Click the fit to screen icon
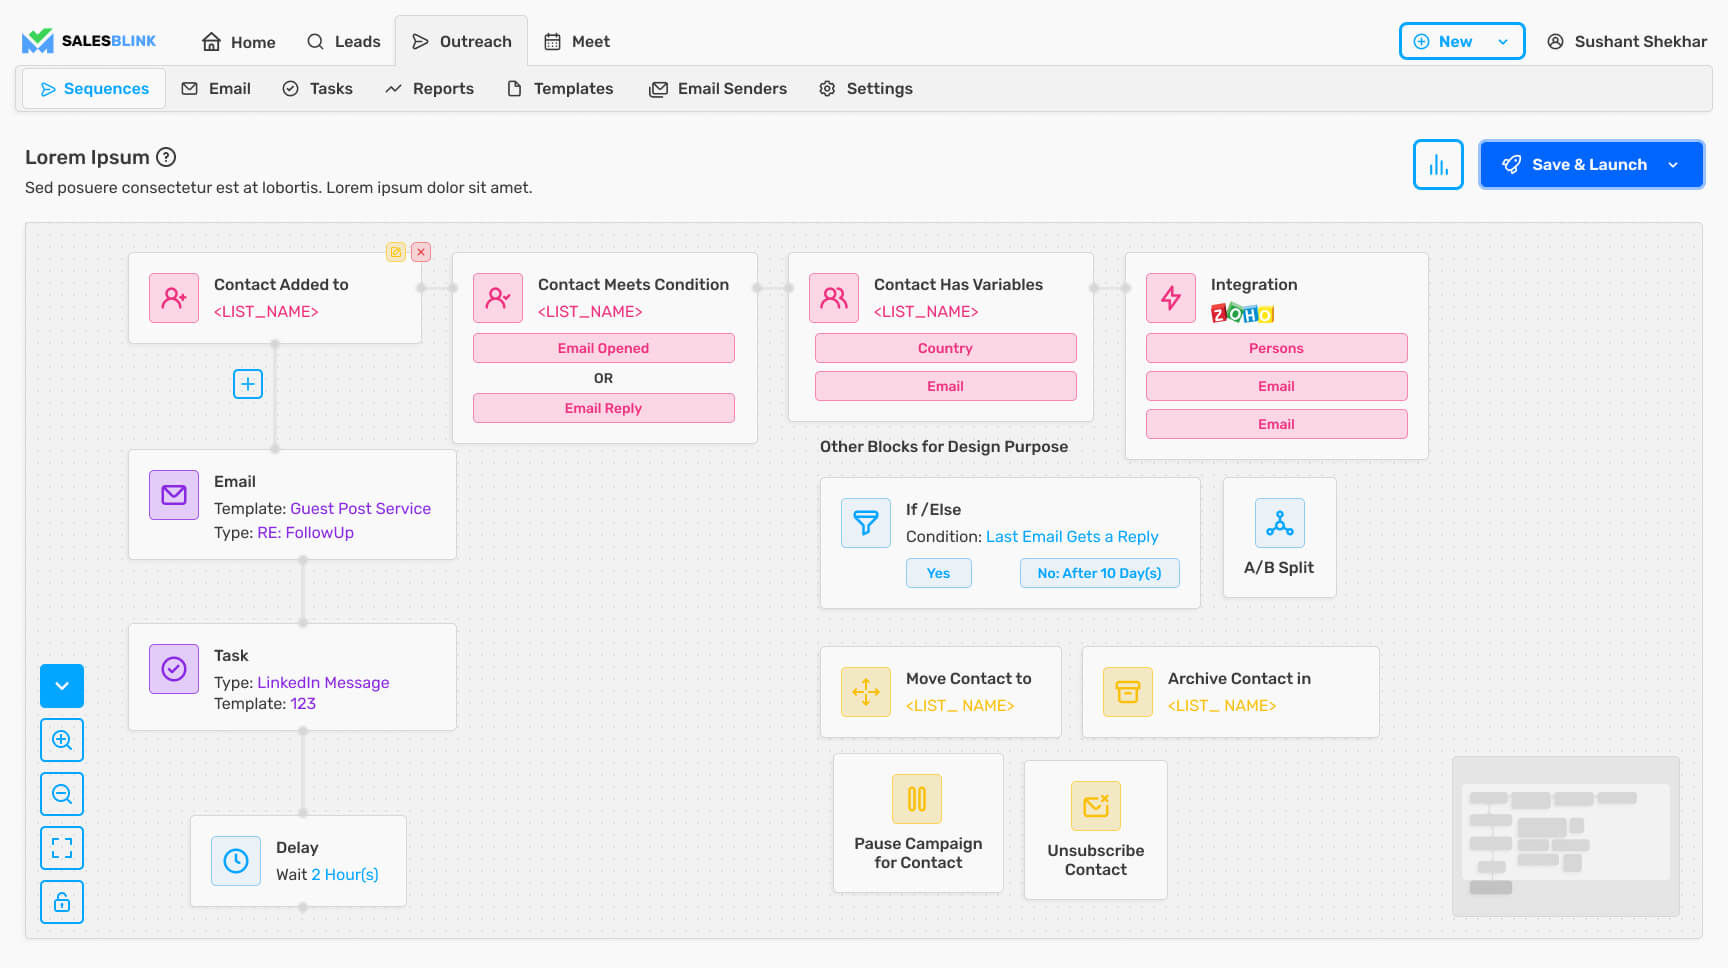1728x968 pixels. pos(62,848)
